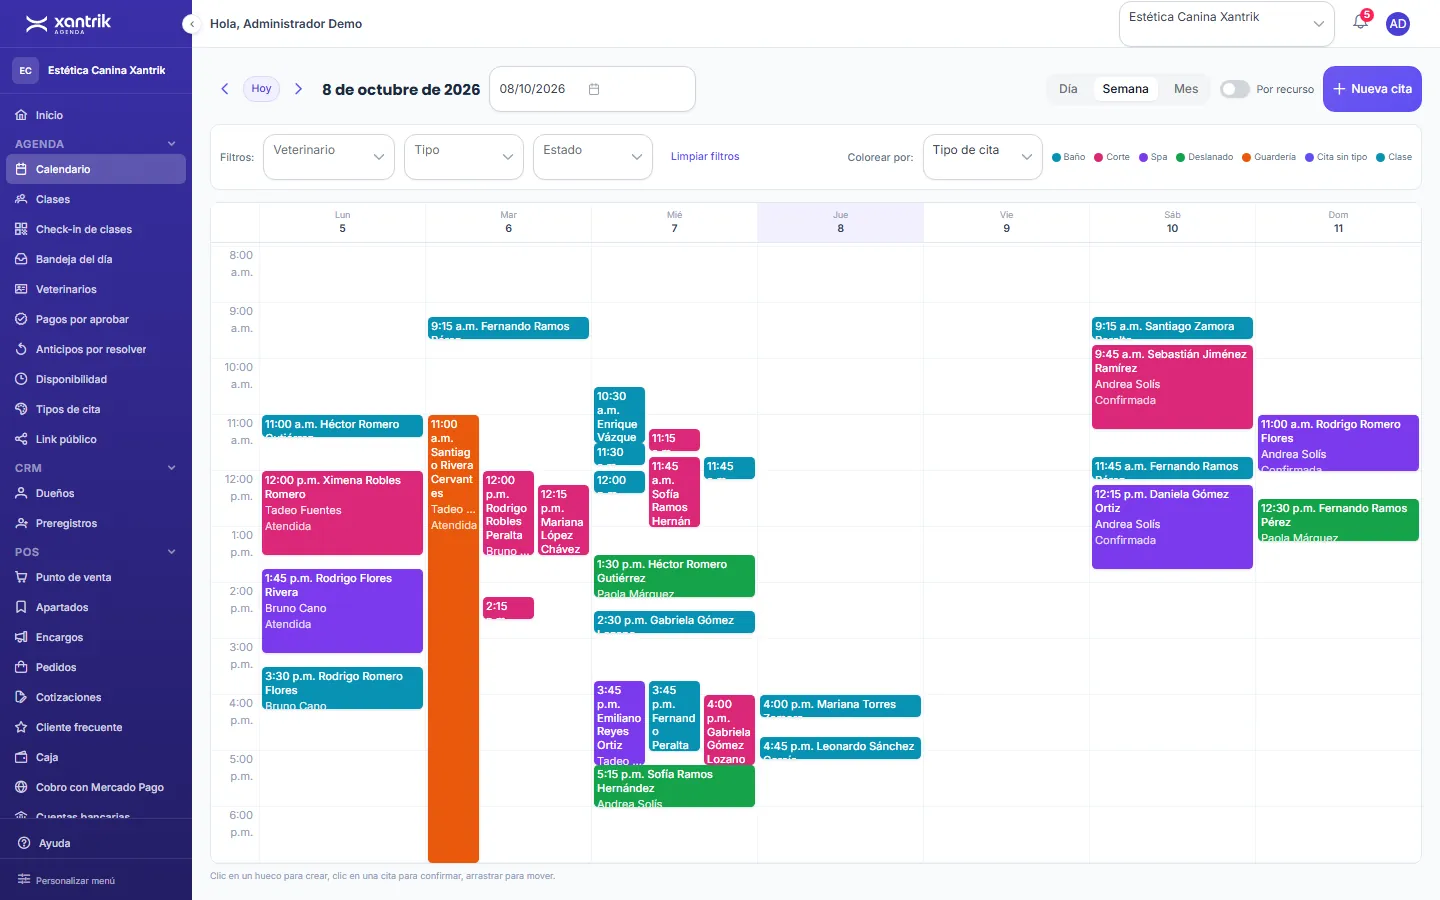The height and width of the screenshot is (900, 1440).
Task: Open the AD user avatar menu
Action: (x=1398, y=24)
